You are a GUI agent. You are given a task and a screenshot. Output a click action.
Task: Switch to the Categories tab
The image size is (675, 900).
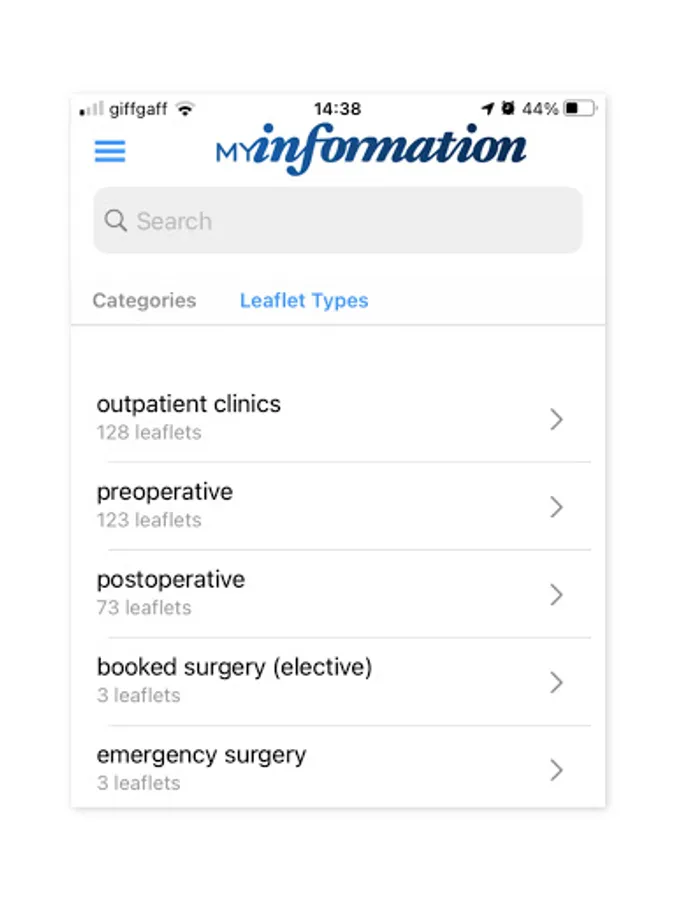[144, 300]
